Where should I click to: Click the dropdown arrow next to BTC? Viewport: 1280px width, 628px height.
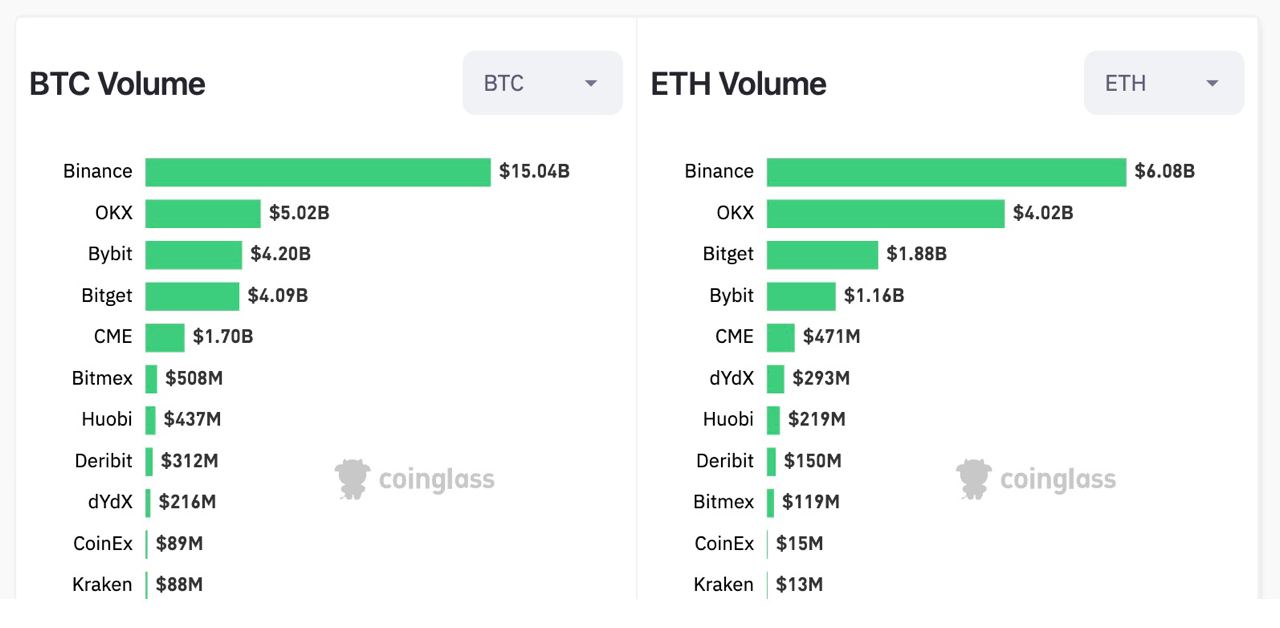[590, 83]
